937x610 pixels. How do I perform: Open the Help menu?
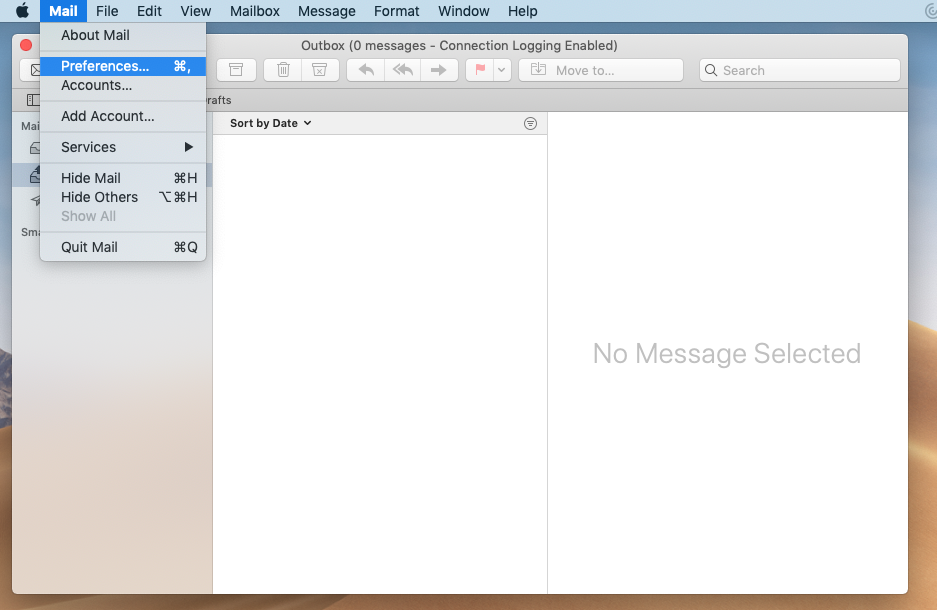click(523, 11)
